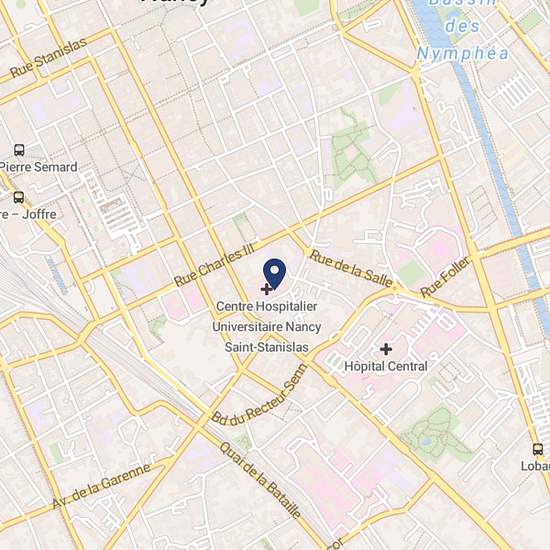Click the Av. de la Garenne label
The image size is (550, 550).
pos(102,485)
